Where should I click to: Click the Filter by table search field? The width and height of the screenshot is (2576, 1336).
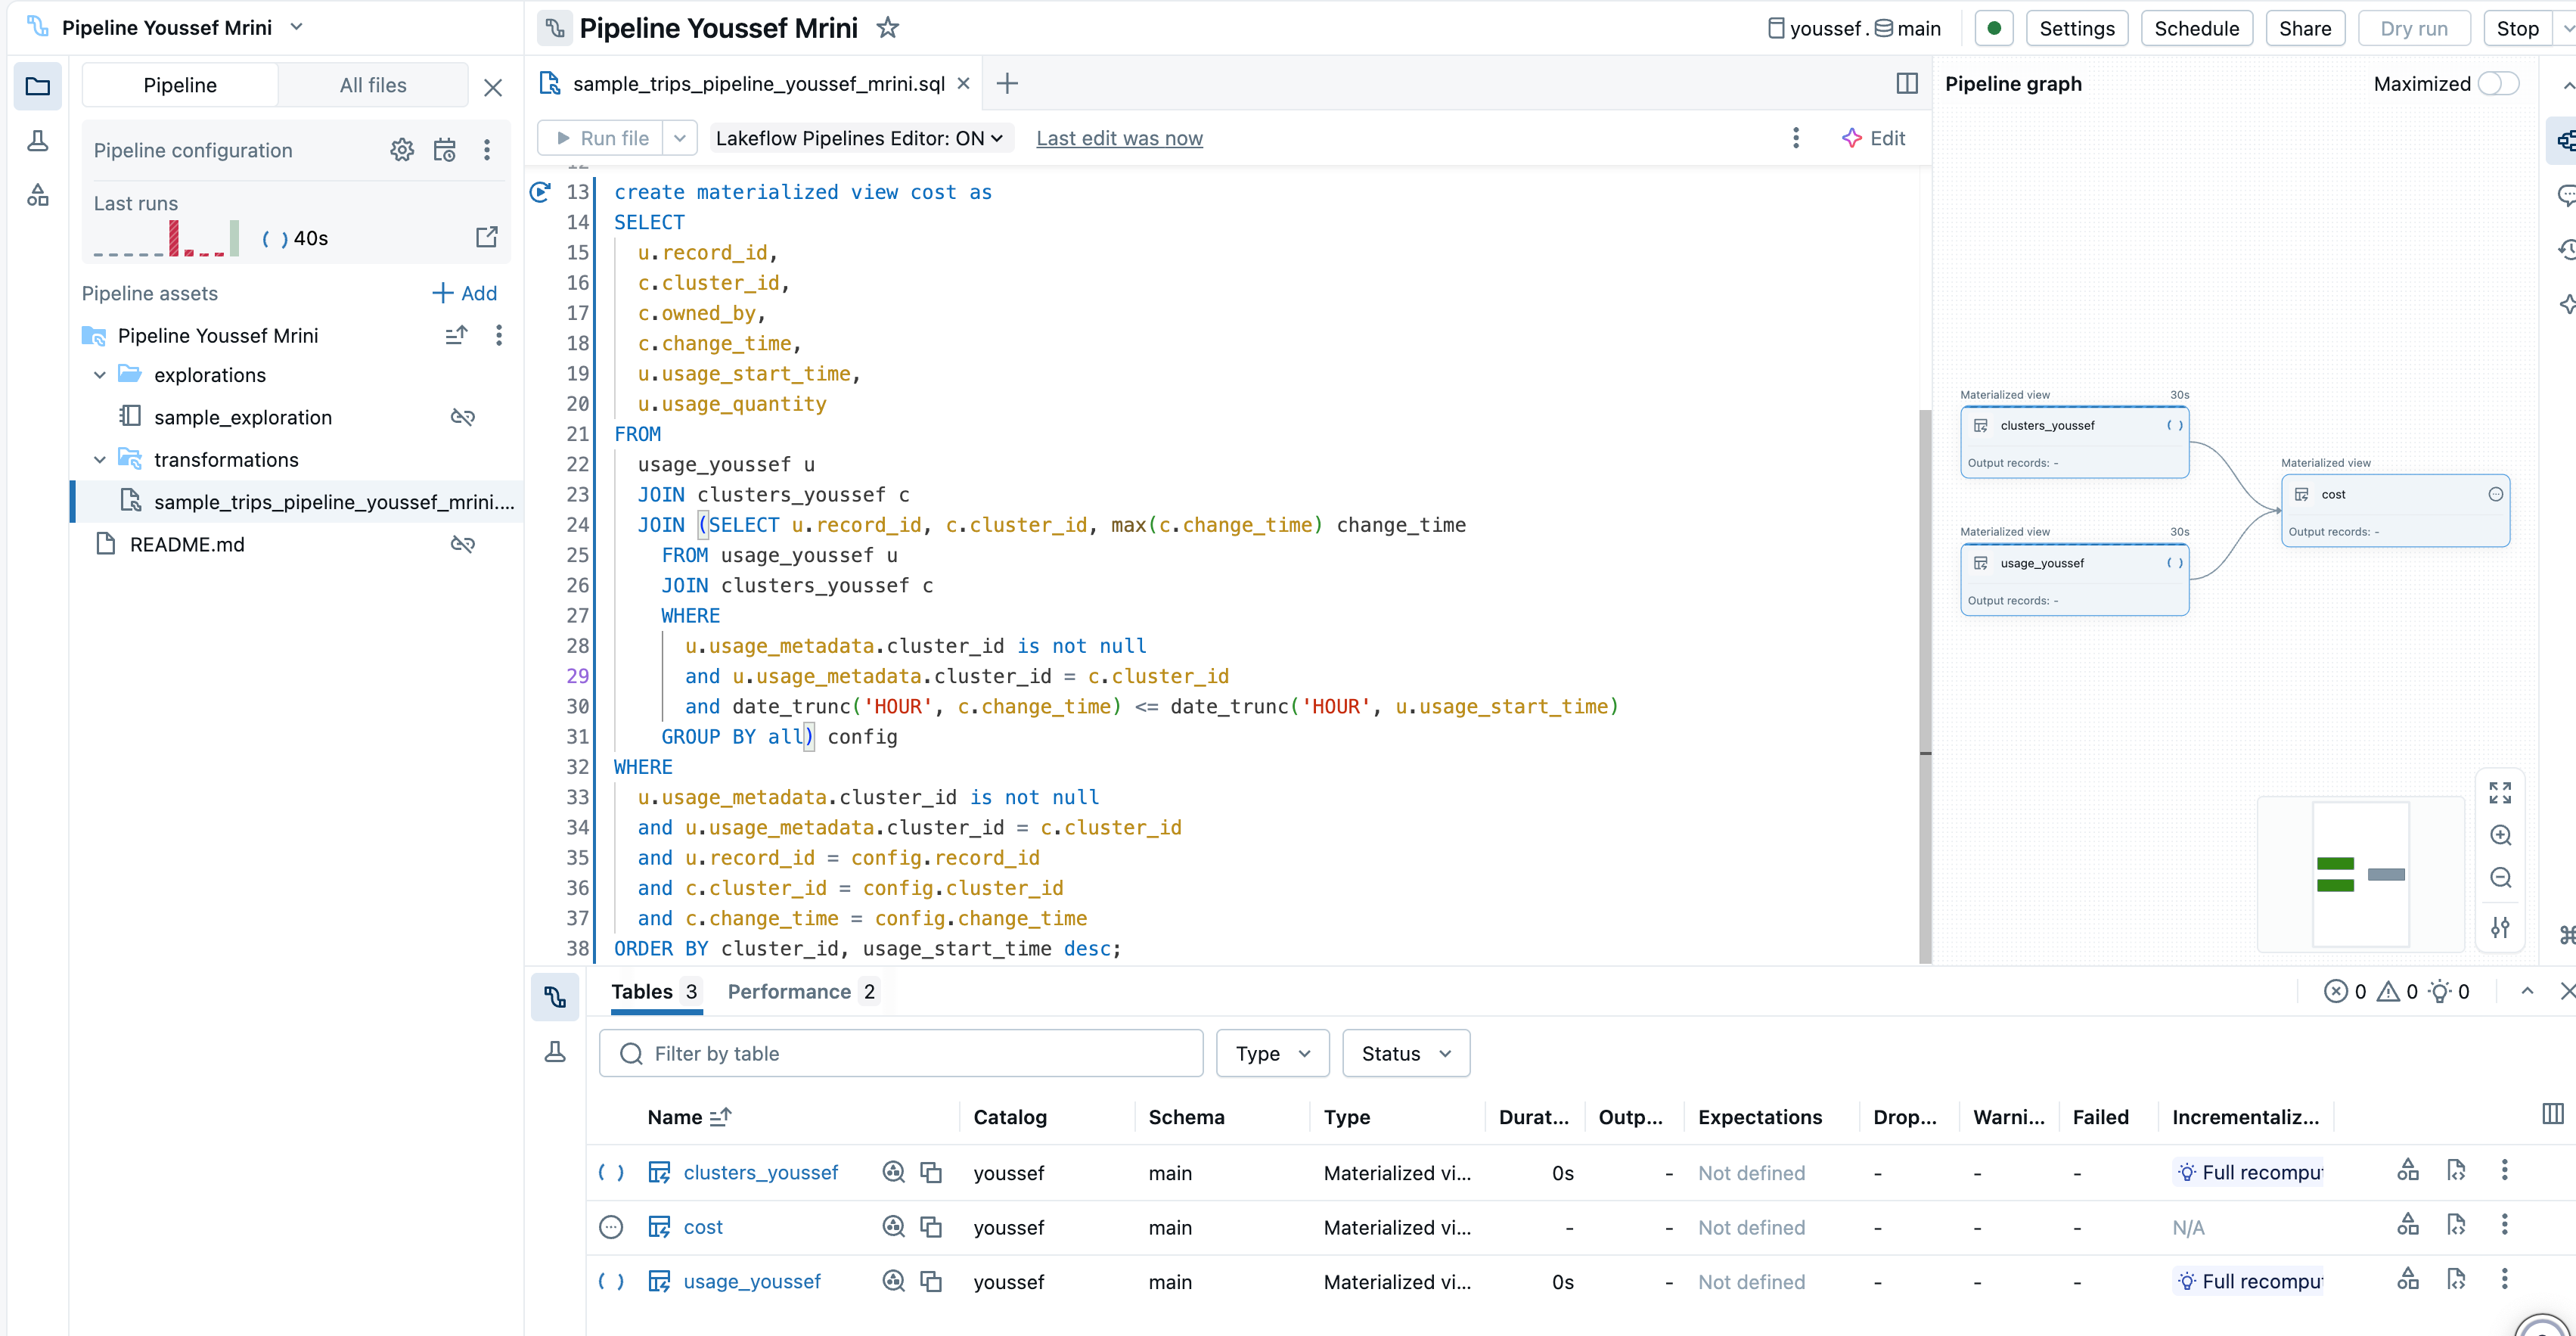[900, 1053]
